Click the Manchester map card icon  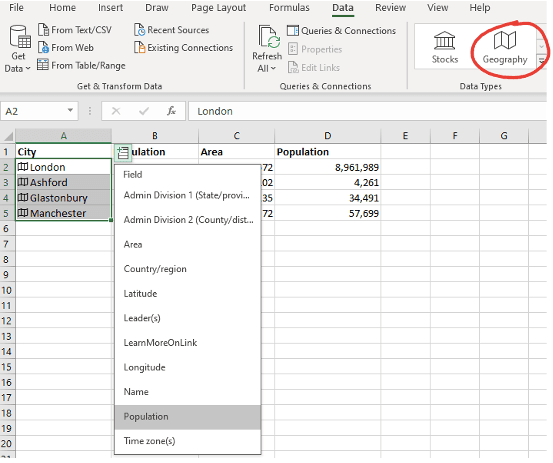point(23,213)
